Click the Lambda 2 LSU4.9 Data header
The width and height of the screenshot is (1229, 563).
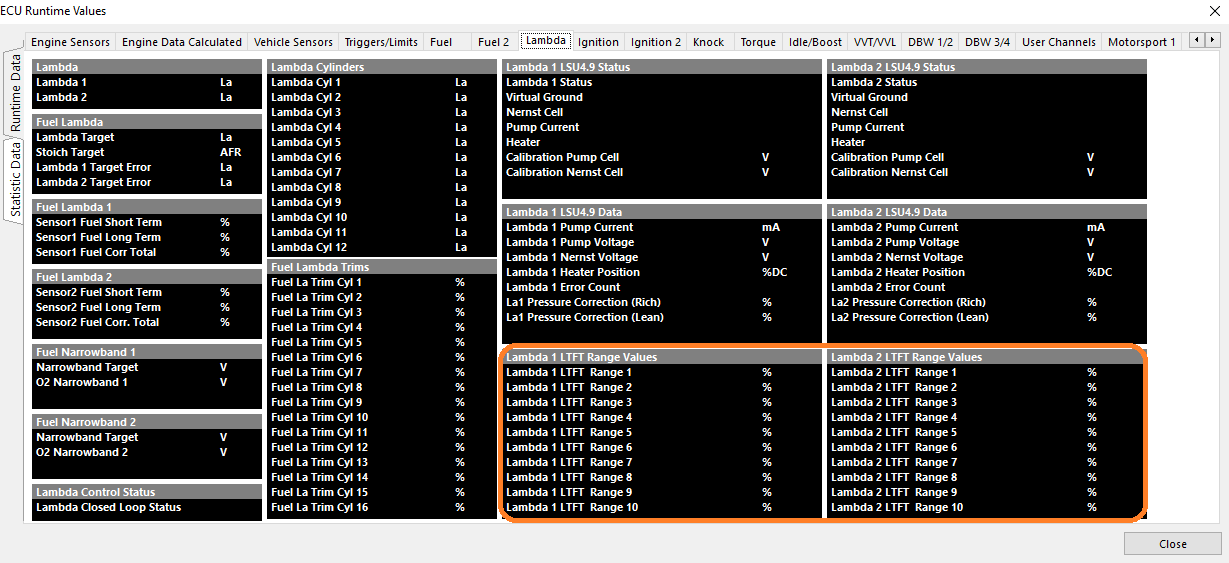[987, 212]
